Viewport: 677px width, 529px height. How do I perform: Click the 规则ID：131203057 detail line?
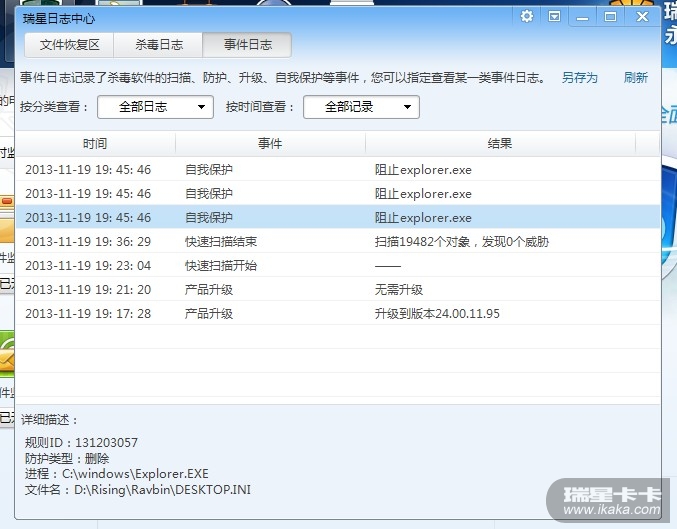click(x=81, y=443)
